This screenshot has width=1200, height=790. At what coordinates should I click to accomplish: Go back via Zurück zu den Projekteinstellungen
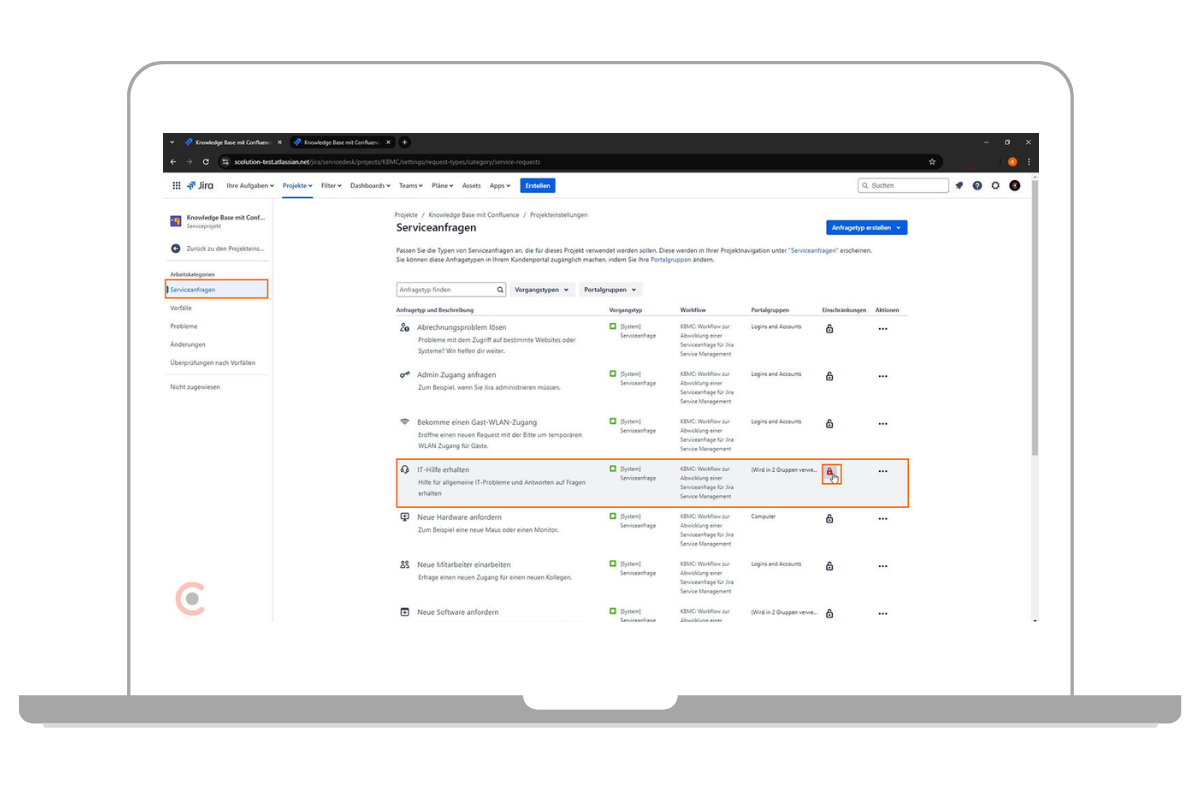tap(217, 248)
